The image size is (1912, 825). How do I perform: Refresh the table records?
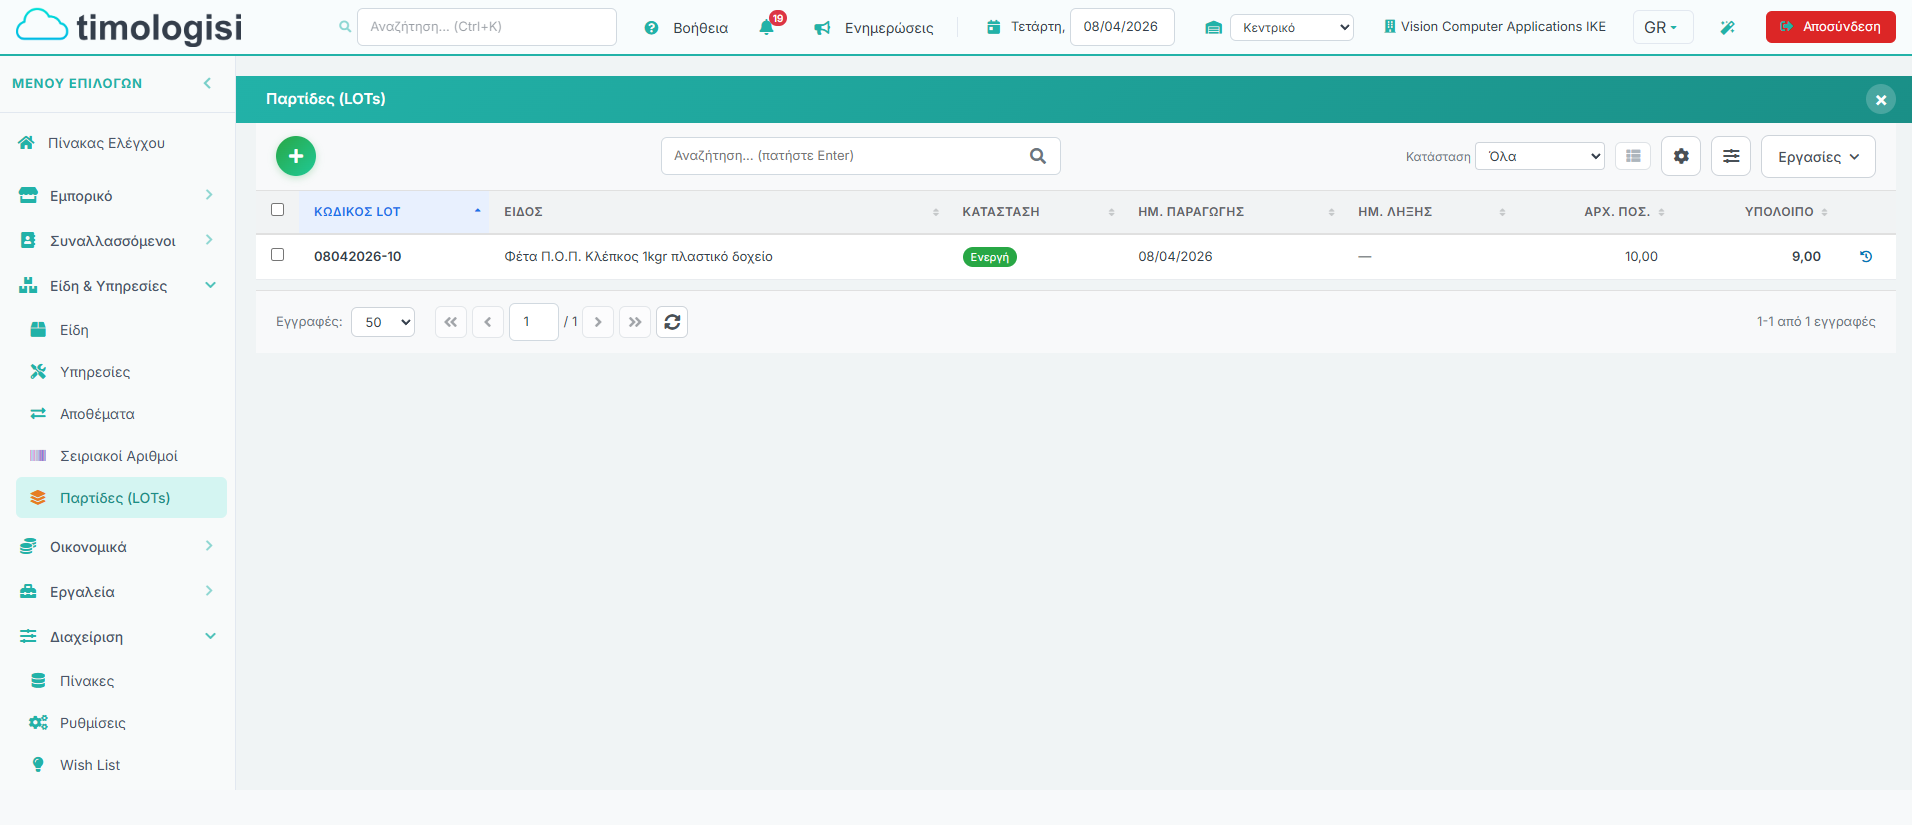(672, 322)
